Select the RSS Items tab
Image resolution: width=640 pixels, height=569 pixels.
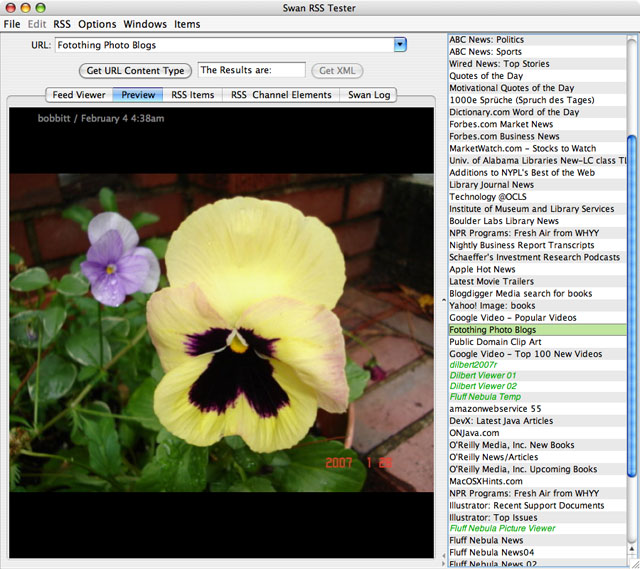(x=192, y=95)
